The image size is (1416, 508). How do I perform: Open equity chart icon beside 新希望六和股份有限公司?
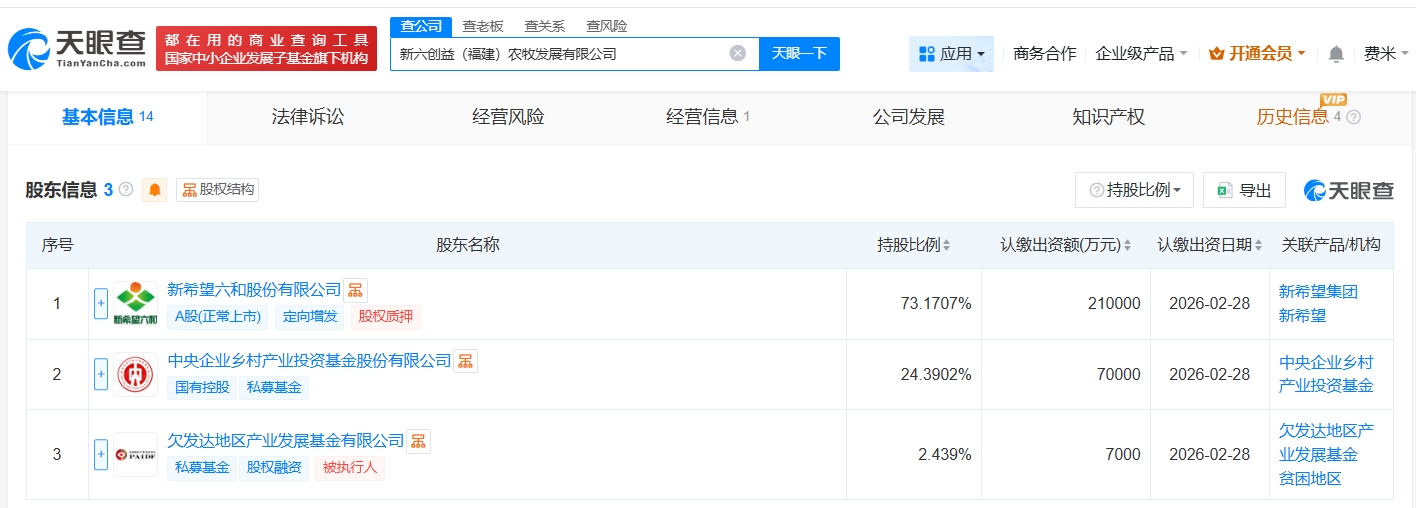pos(355,290)
